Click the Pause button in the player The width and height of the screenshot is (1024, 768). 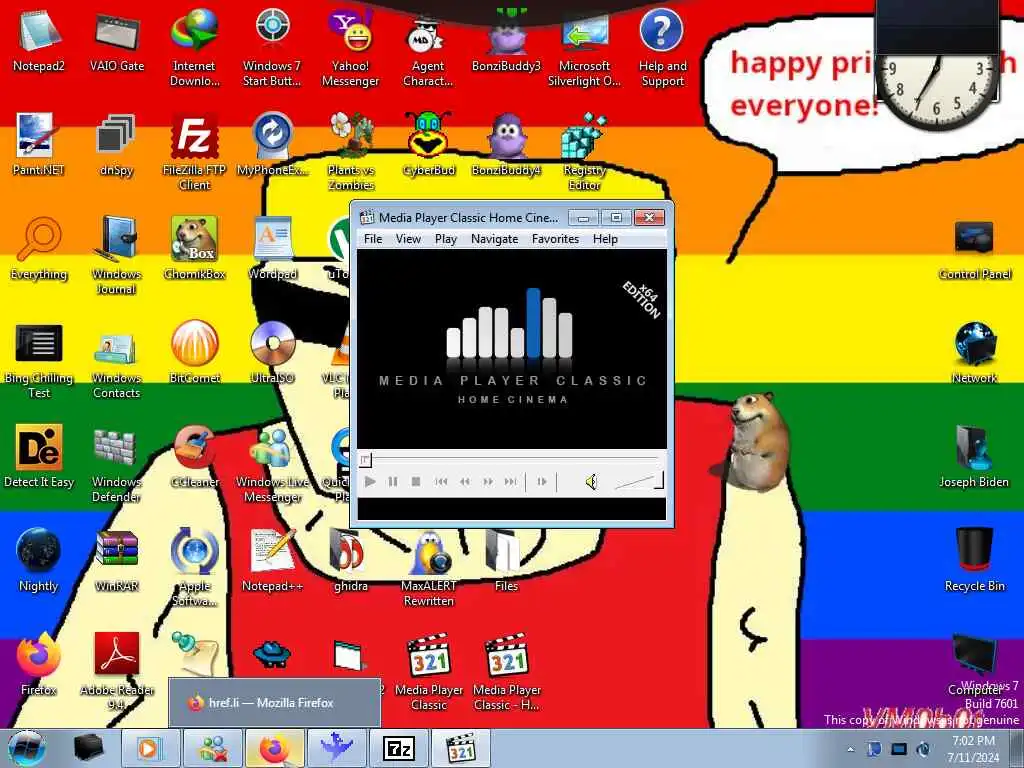[x=392, y=482]
